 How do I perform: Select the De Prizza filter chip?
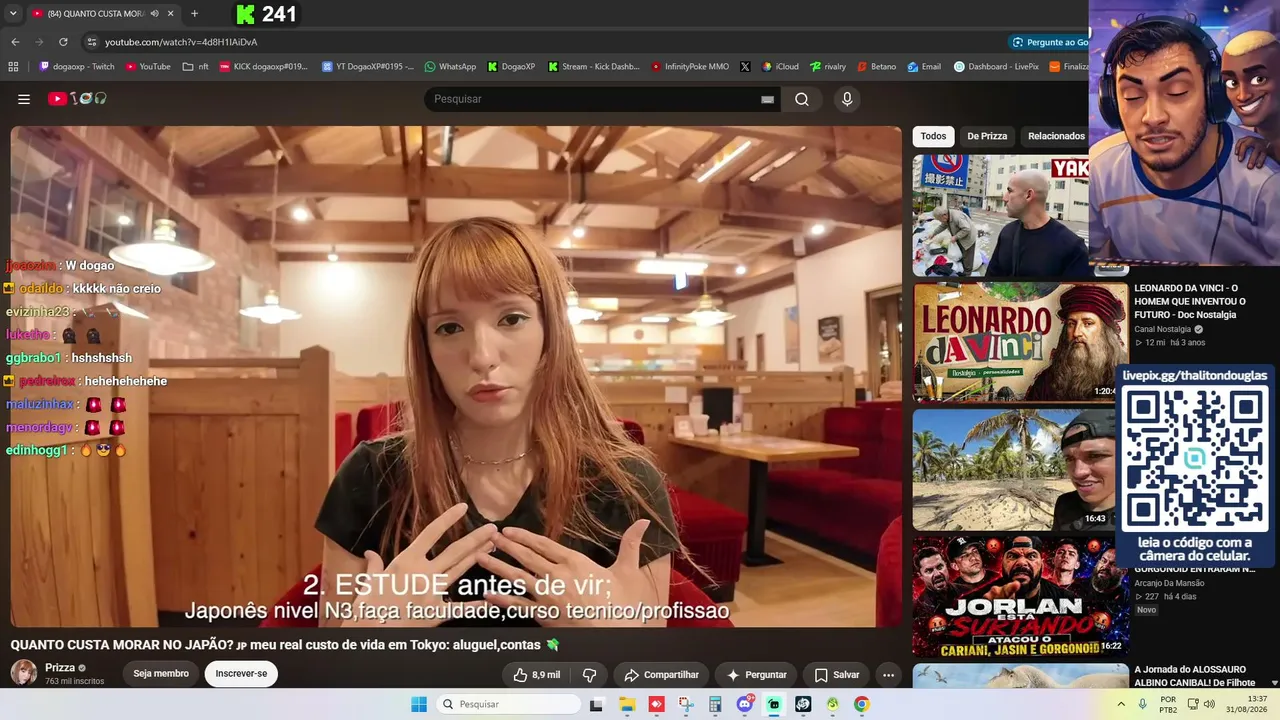[987, 136]
